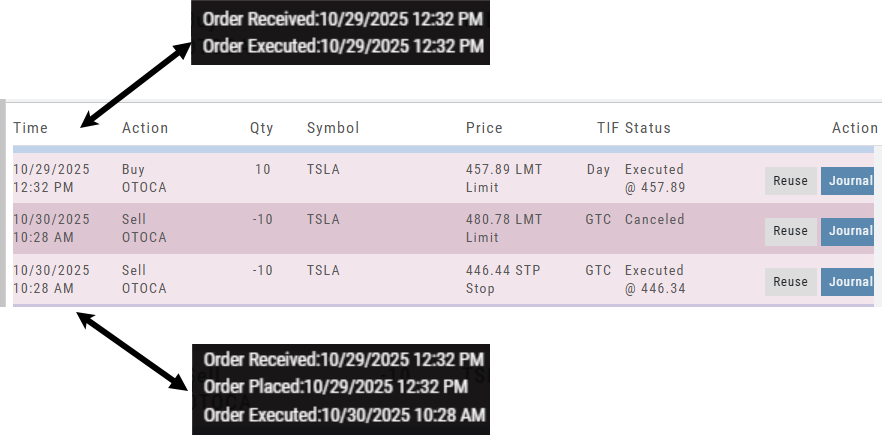Click Reuse on the TSLA Buy order
Screen dimensions: 882x435
(790, 181)
